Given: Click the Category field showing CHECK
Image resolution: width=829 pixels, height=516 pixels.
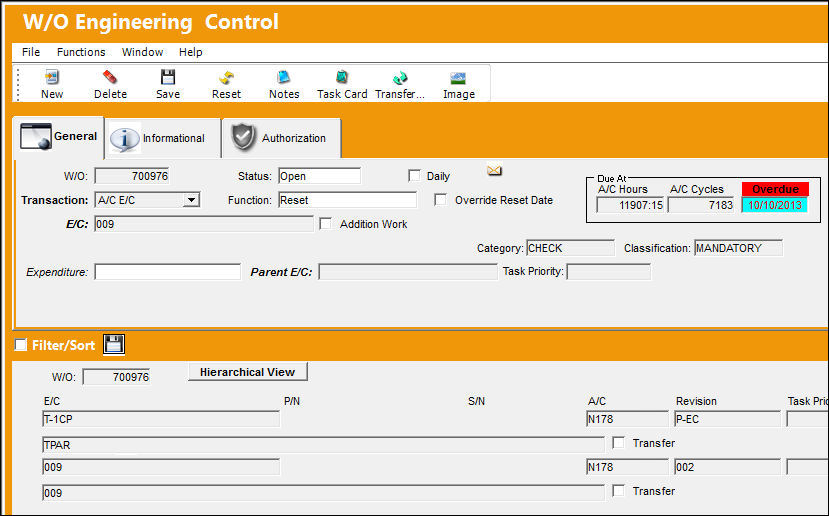Looking at the screenshot, I should coord(570,248).
